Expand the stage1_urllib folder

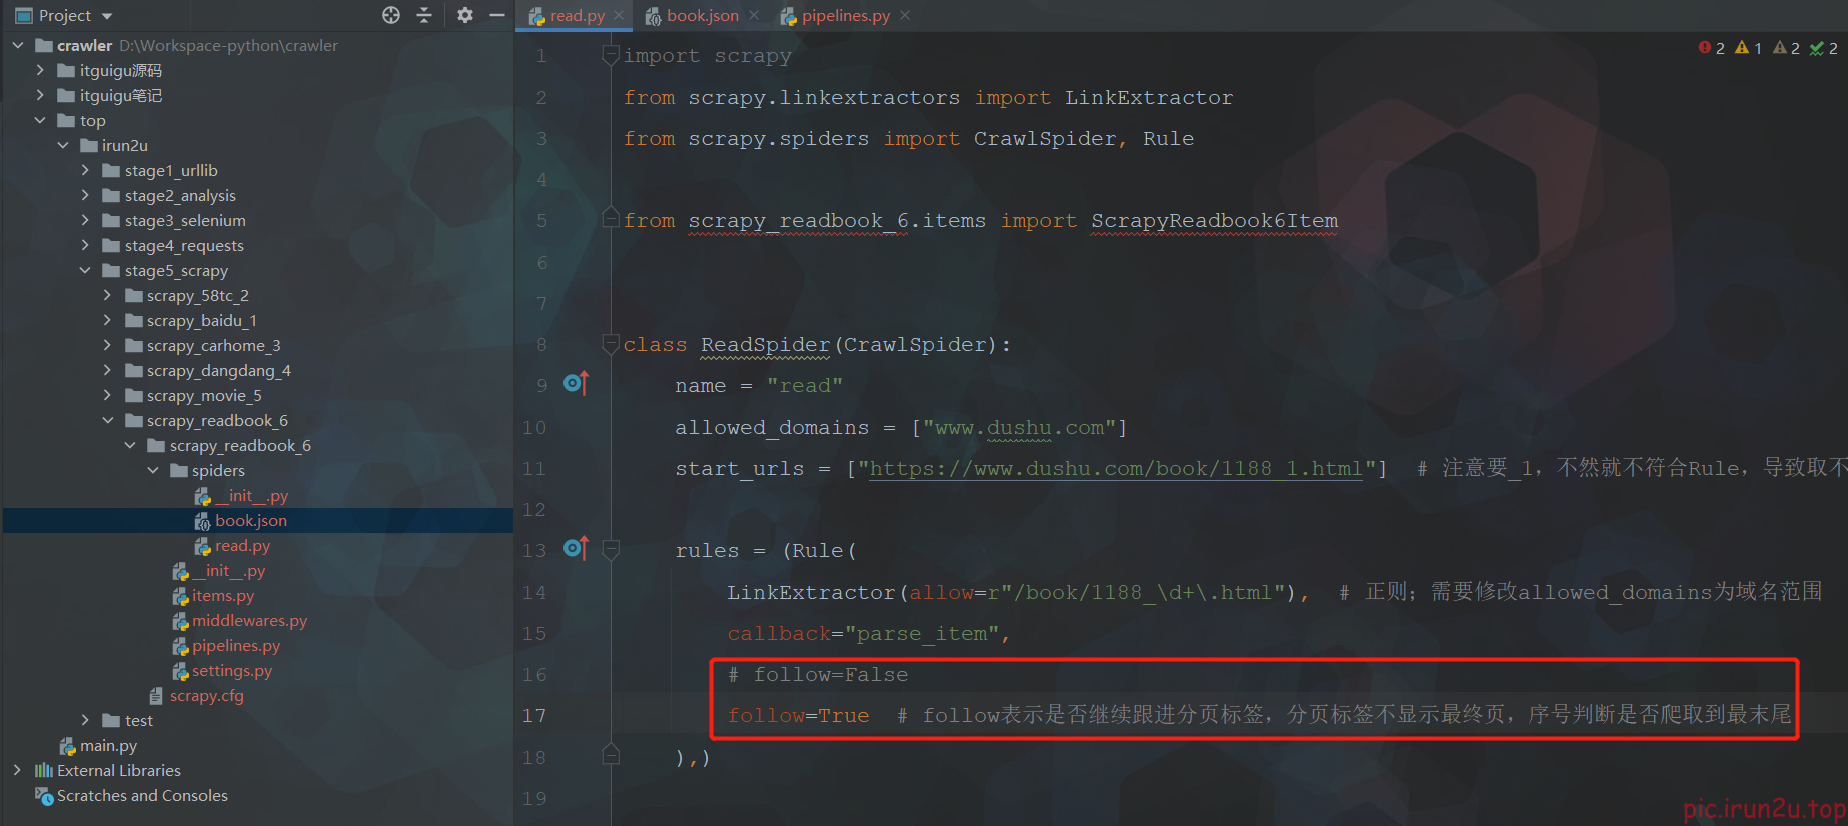pyautogui.click(x=86, y=171)
